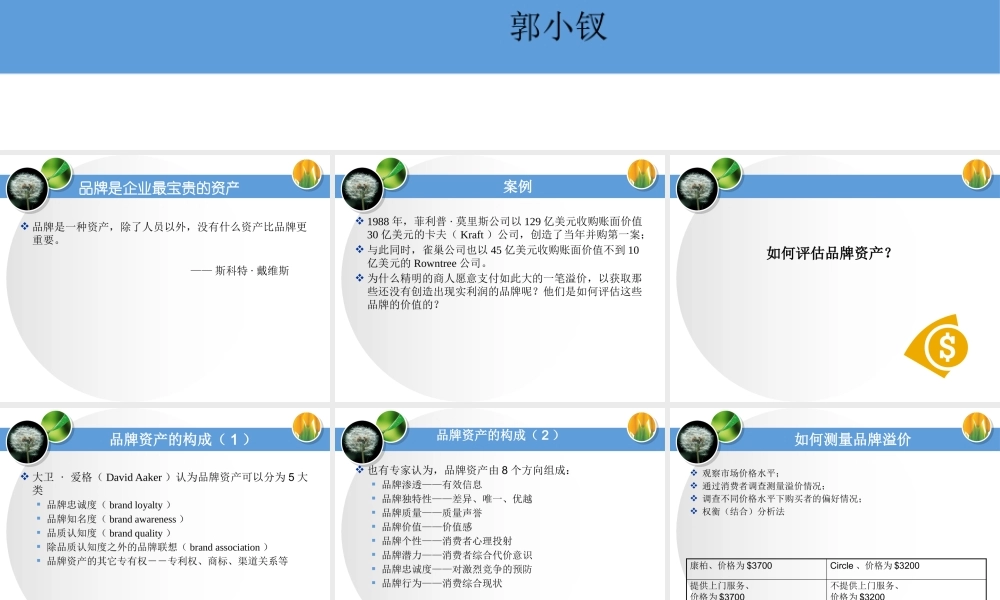Click tulip image on 如何测量品牌溢价 slide
Image resolution: width=1000 pixels, height=600 pixels.
point(976,427)
